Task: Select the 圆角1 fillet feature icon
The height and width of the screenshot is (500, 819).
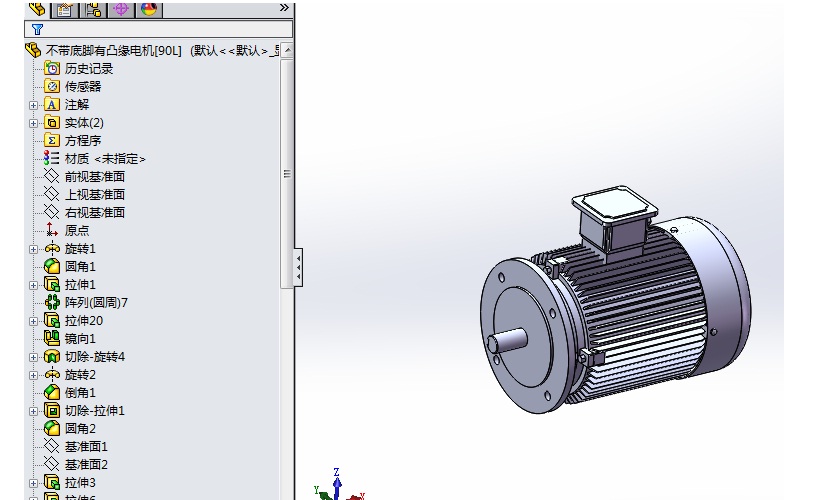Action: tap(52, 266)
